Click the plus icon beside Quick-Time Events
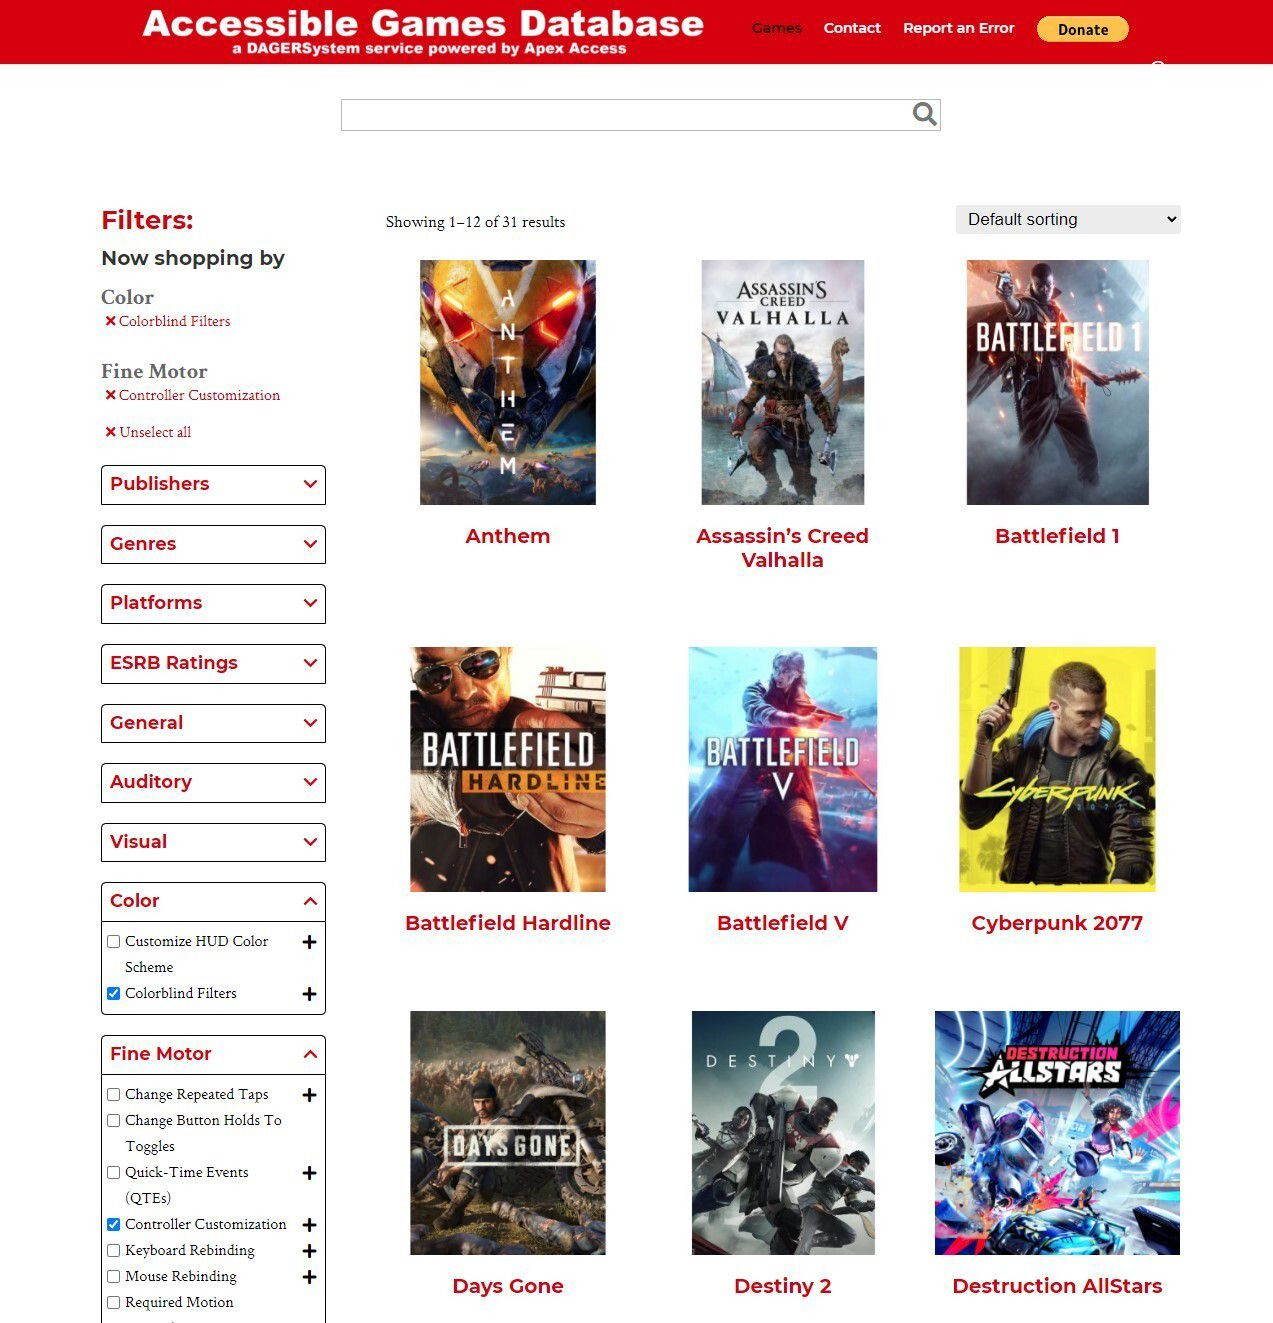The width and height of the screenshot is (1273, 1323). click(309, 1173)
